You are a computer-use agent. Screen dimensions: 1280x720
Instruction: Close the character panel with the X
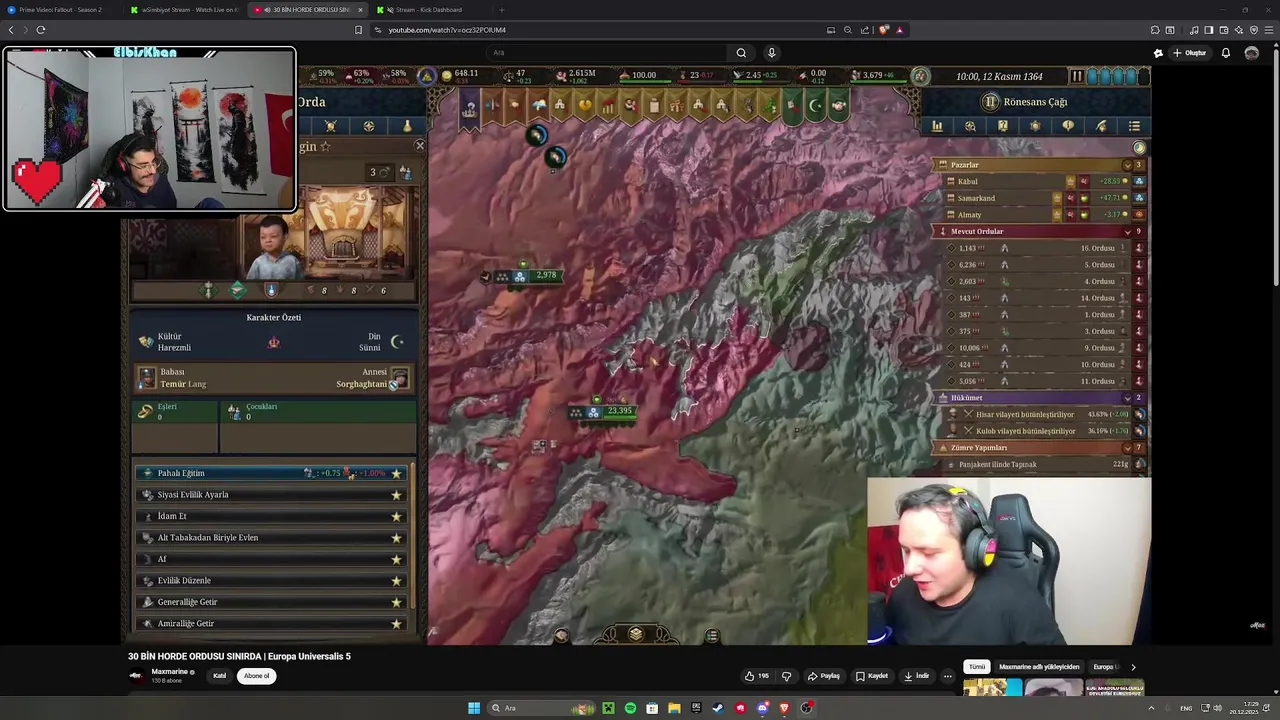point(419,146)
